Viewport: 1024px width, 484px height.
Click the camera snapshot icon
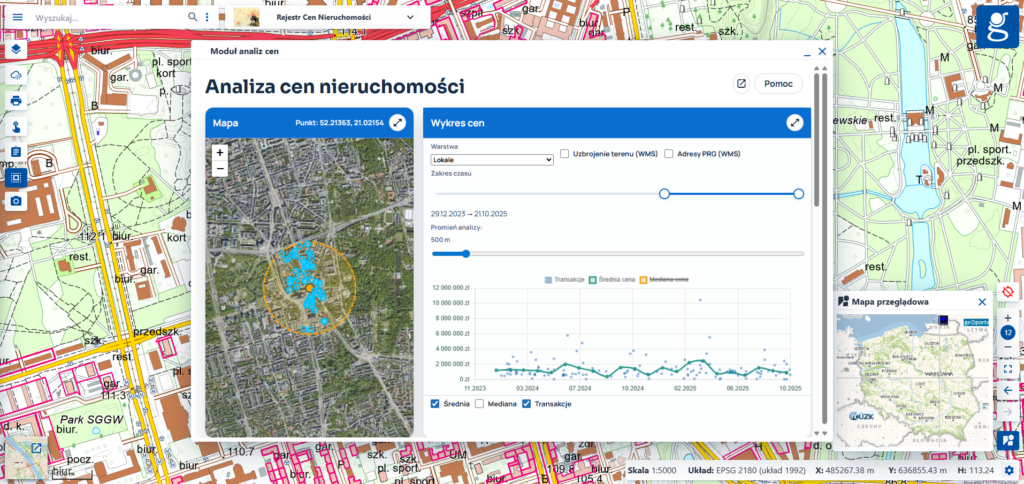pos(16,202)
